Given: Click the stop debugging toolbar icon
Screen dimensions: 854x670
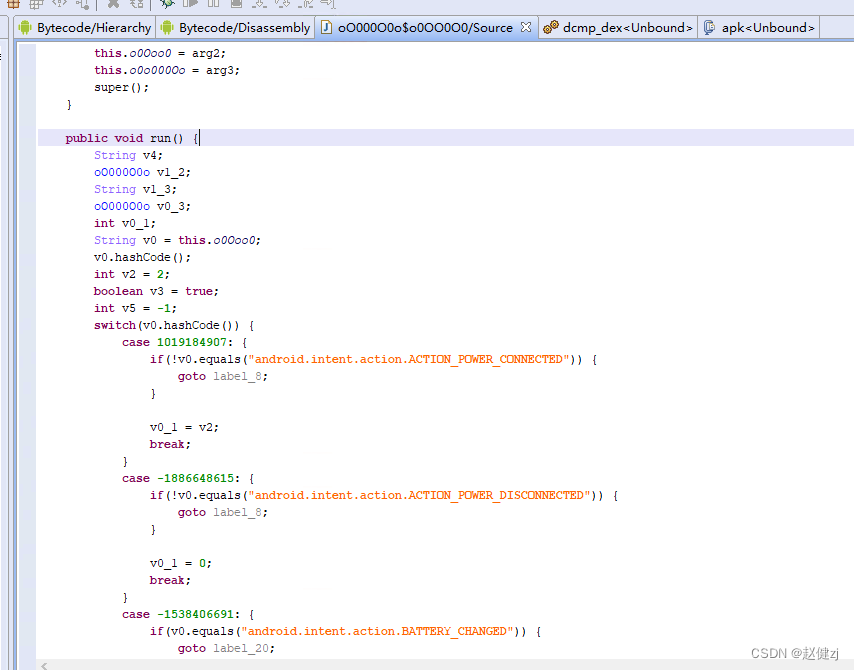Looking at the screenshot, I should click(236, 3).
